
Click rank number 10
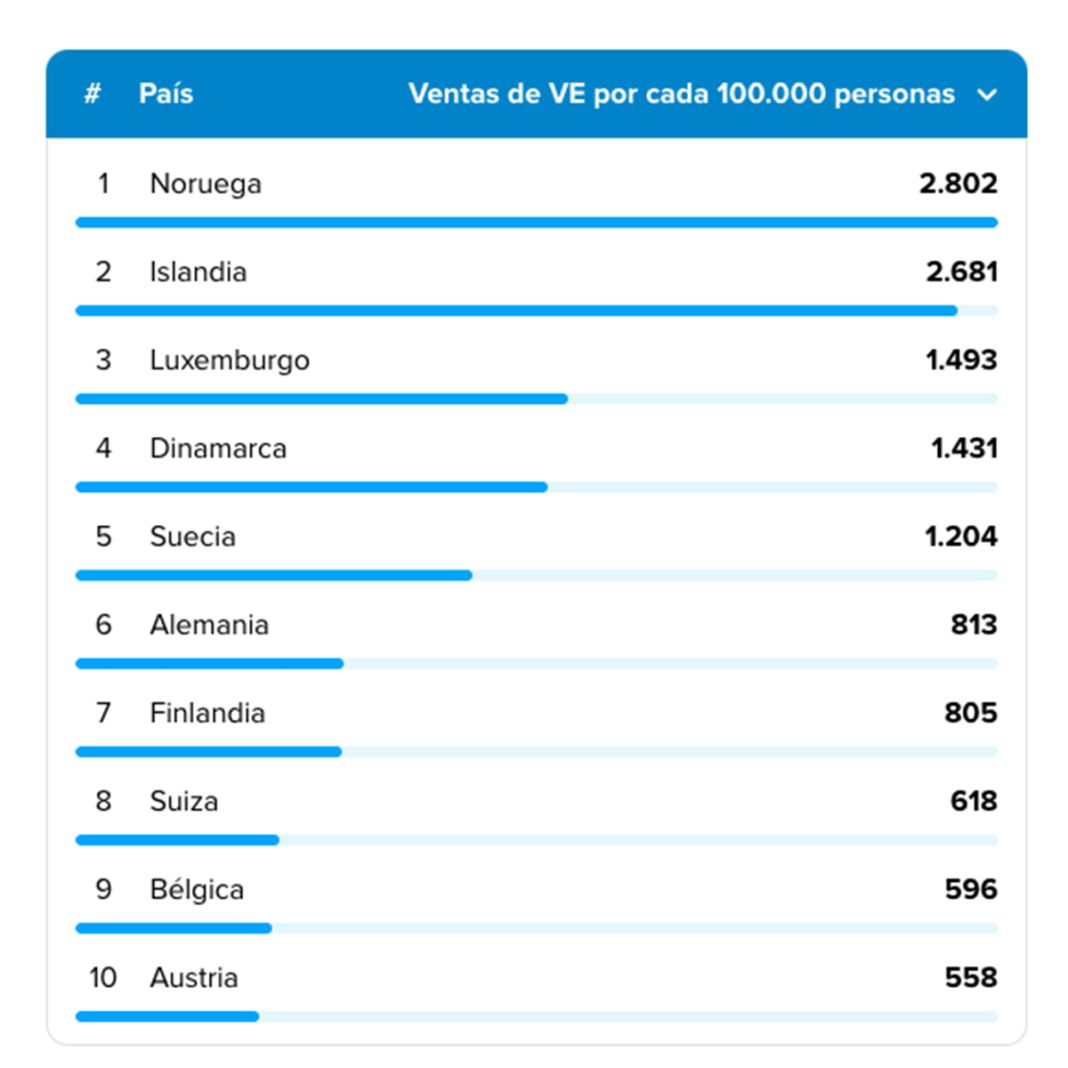(103, 977)
